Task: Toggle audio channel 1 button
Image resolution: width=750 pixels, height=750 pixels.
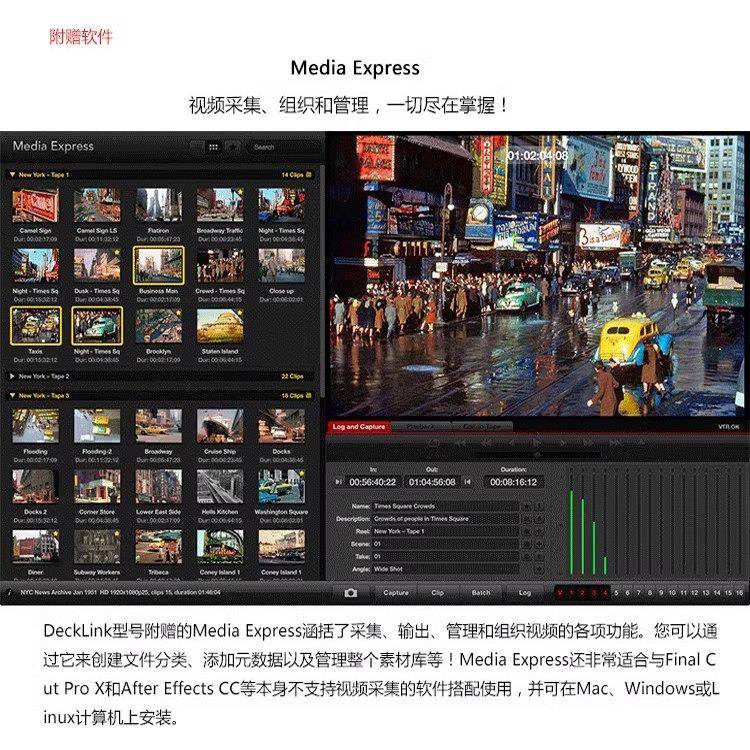Action: click(571, 593)
